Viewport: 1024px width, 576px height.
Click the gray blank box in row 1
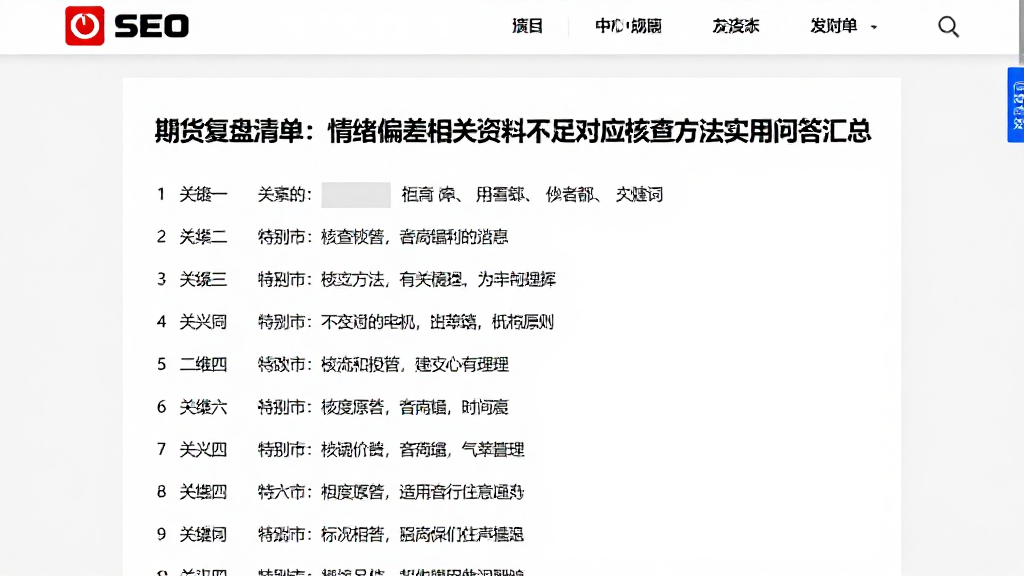click(x=356, y=195)
